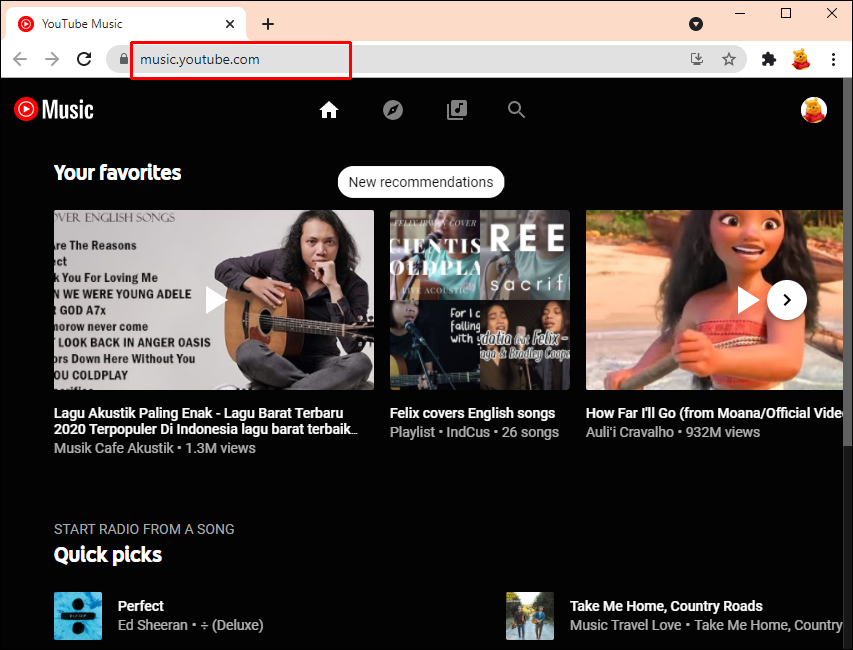Open a new browser tab
The image size is (853, 650).
pyautogui.click(x=268, y=24)
